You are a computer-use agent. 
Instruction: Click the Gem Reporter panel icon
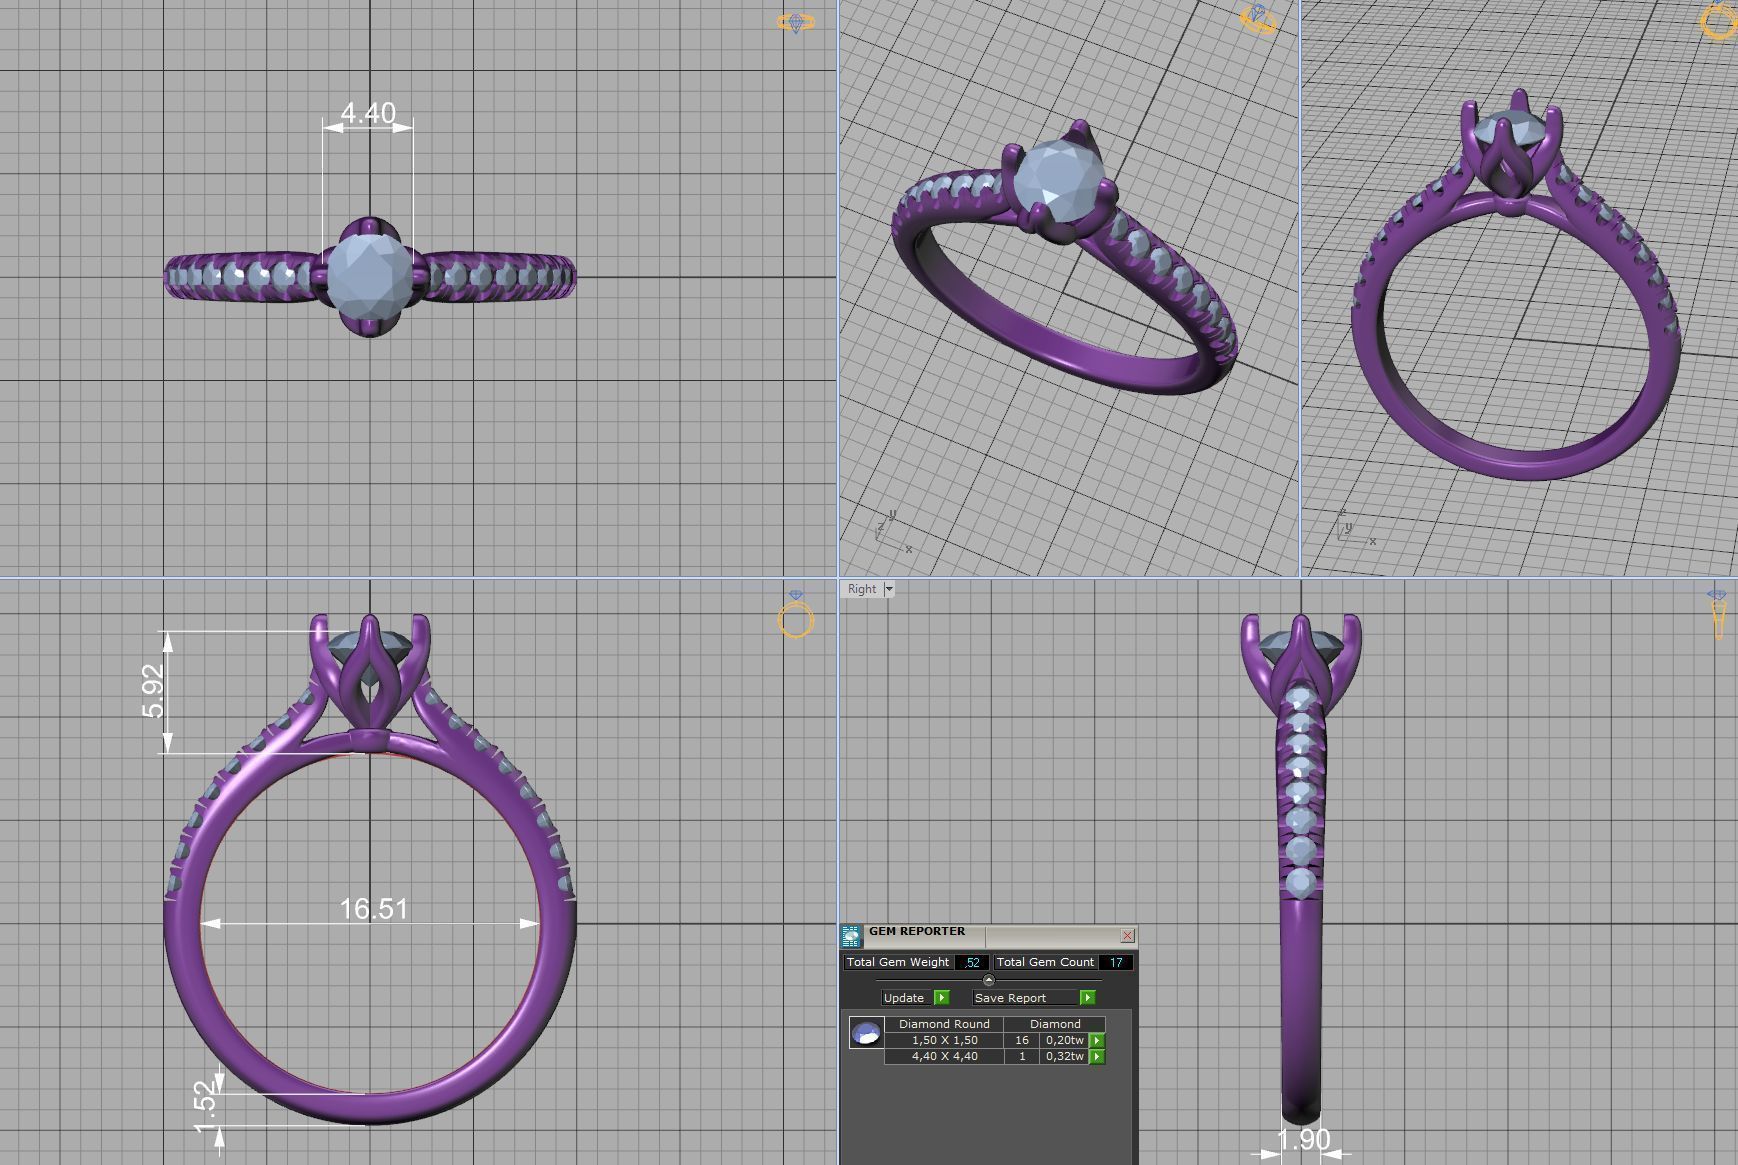point(851,936)
